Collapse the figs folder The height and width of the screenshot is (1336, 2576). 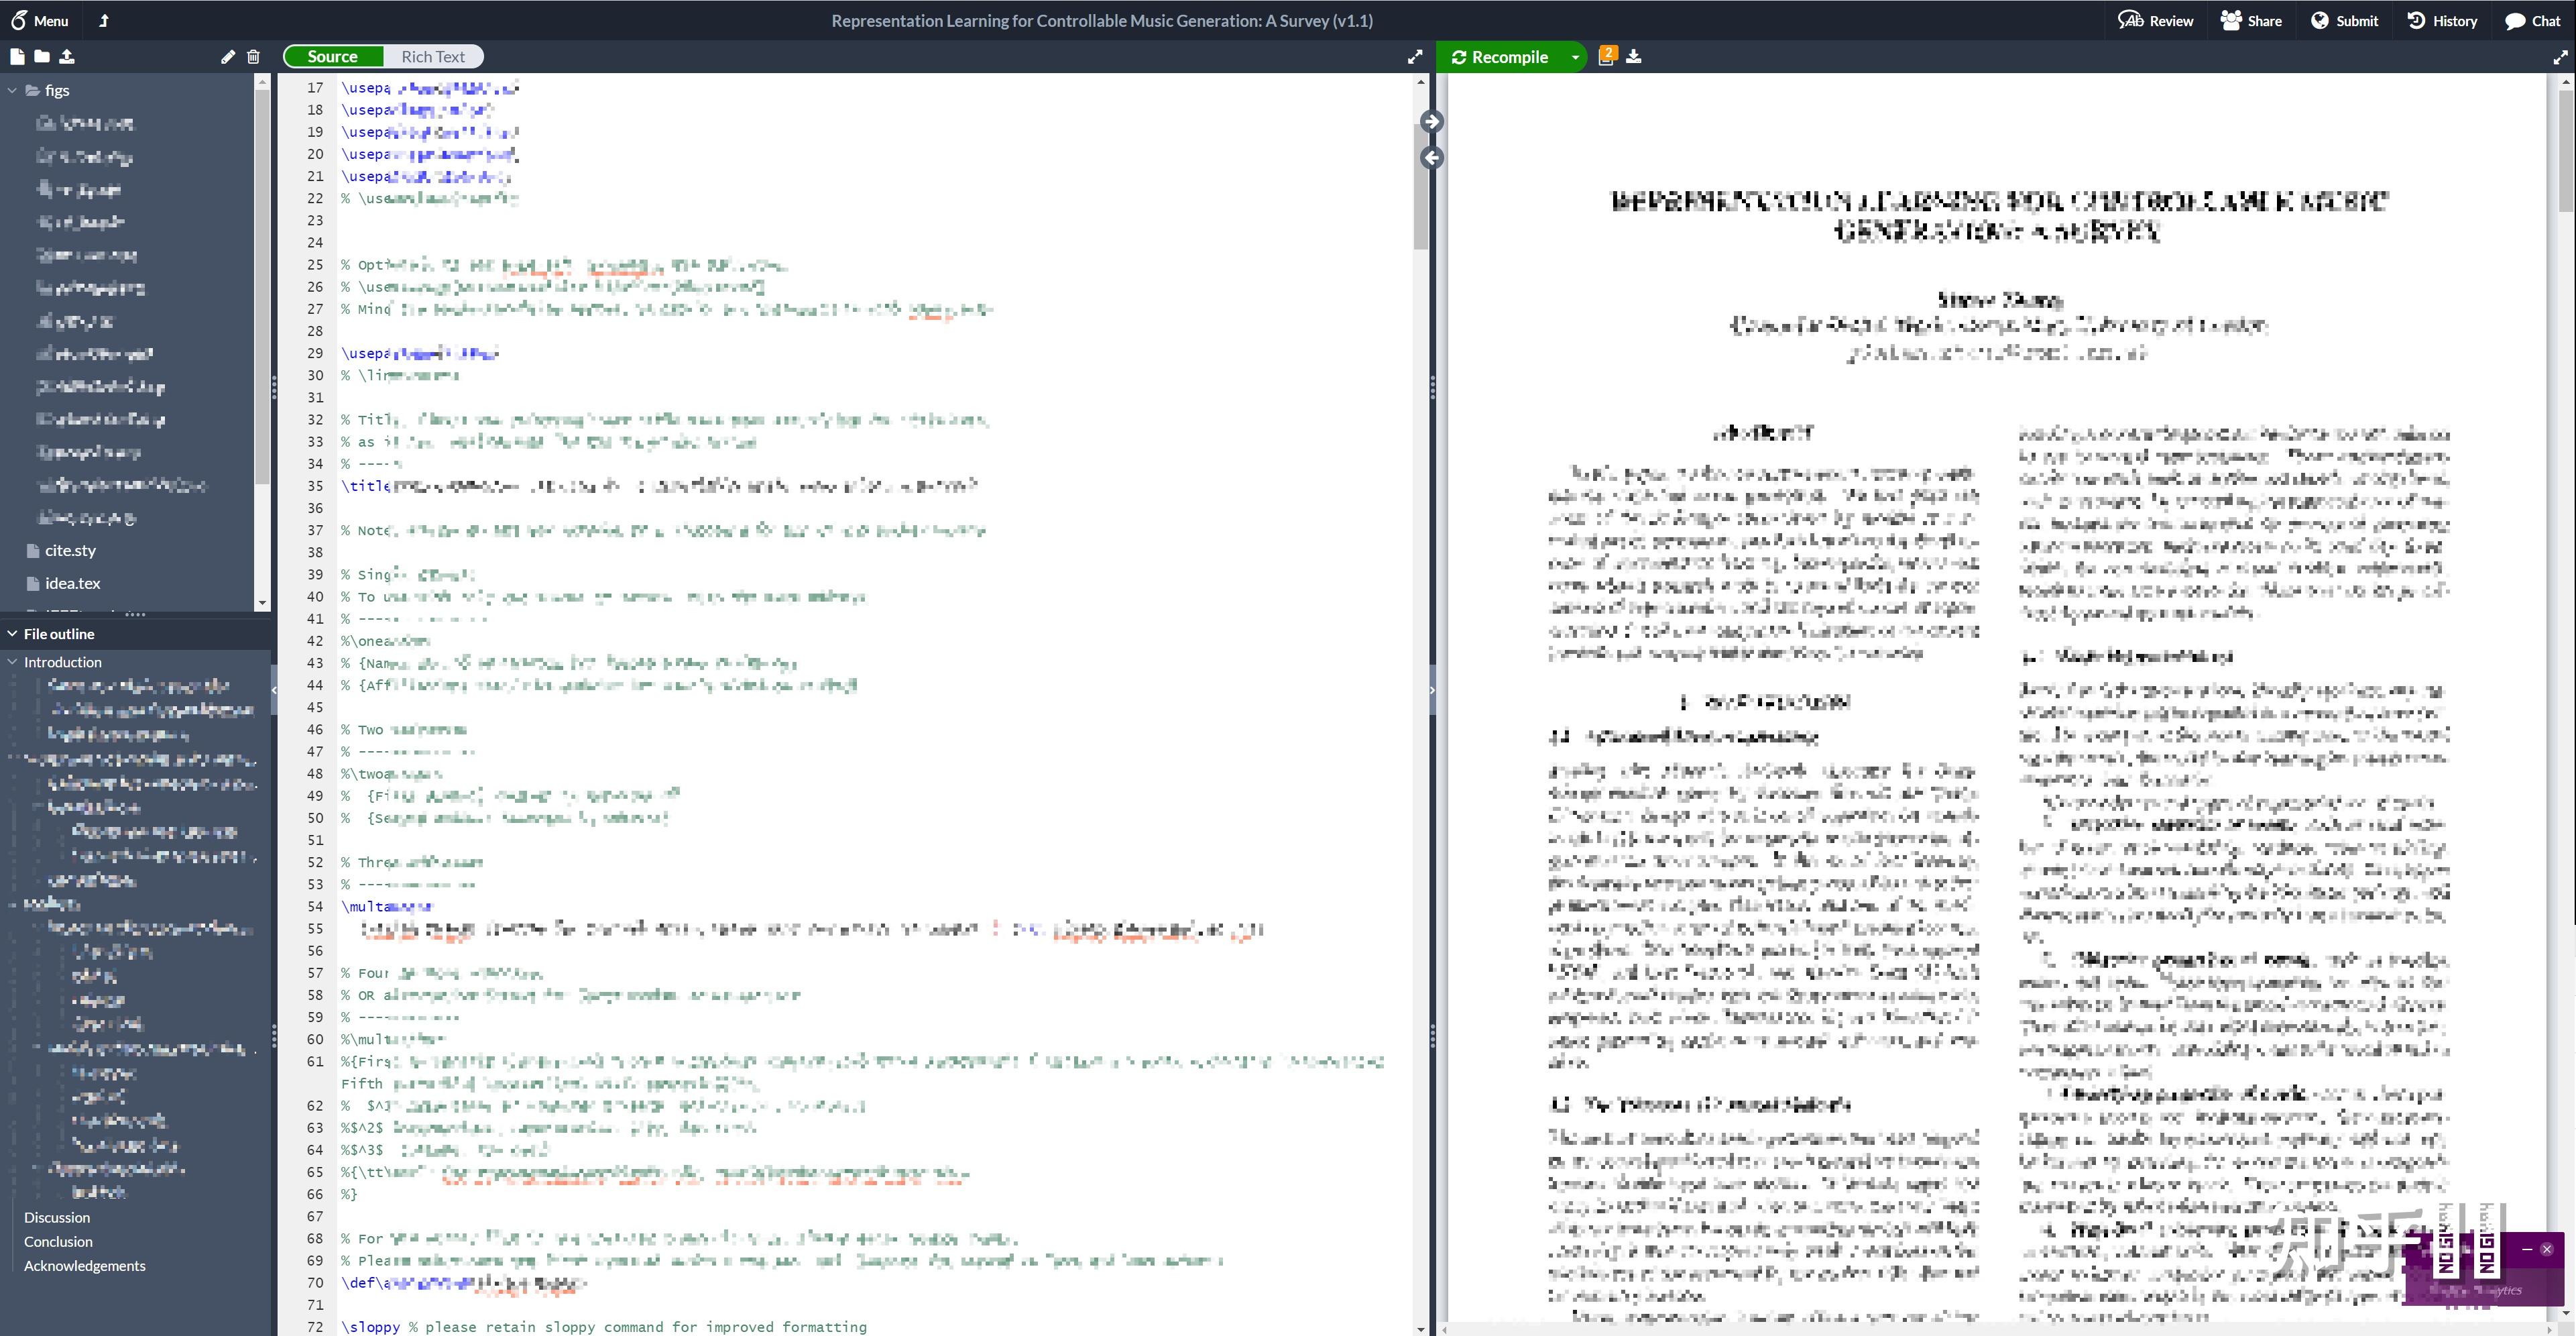pos(12,90)
